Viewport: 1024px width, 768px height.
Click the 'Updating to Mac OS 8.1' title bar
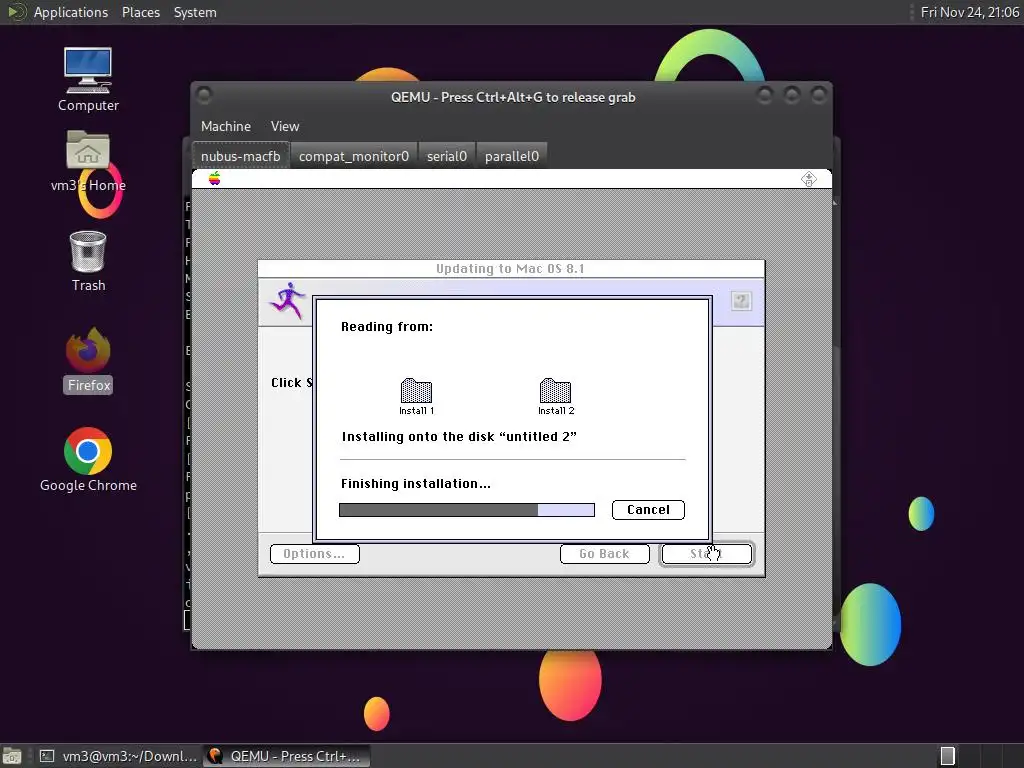[511, 268]
